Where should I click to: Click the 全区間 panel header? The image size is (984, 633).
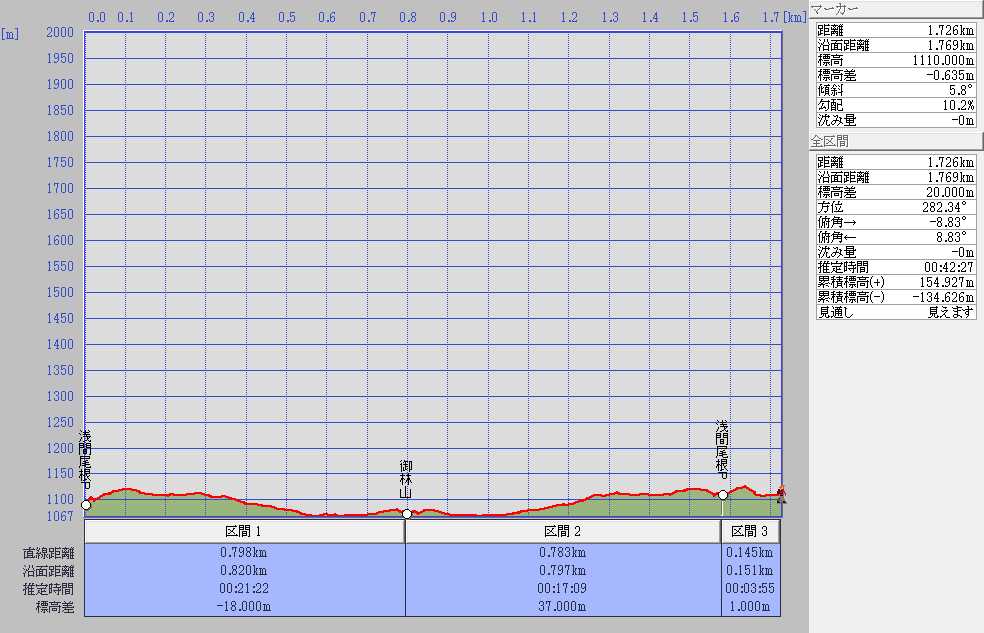pos(895,141)
